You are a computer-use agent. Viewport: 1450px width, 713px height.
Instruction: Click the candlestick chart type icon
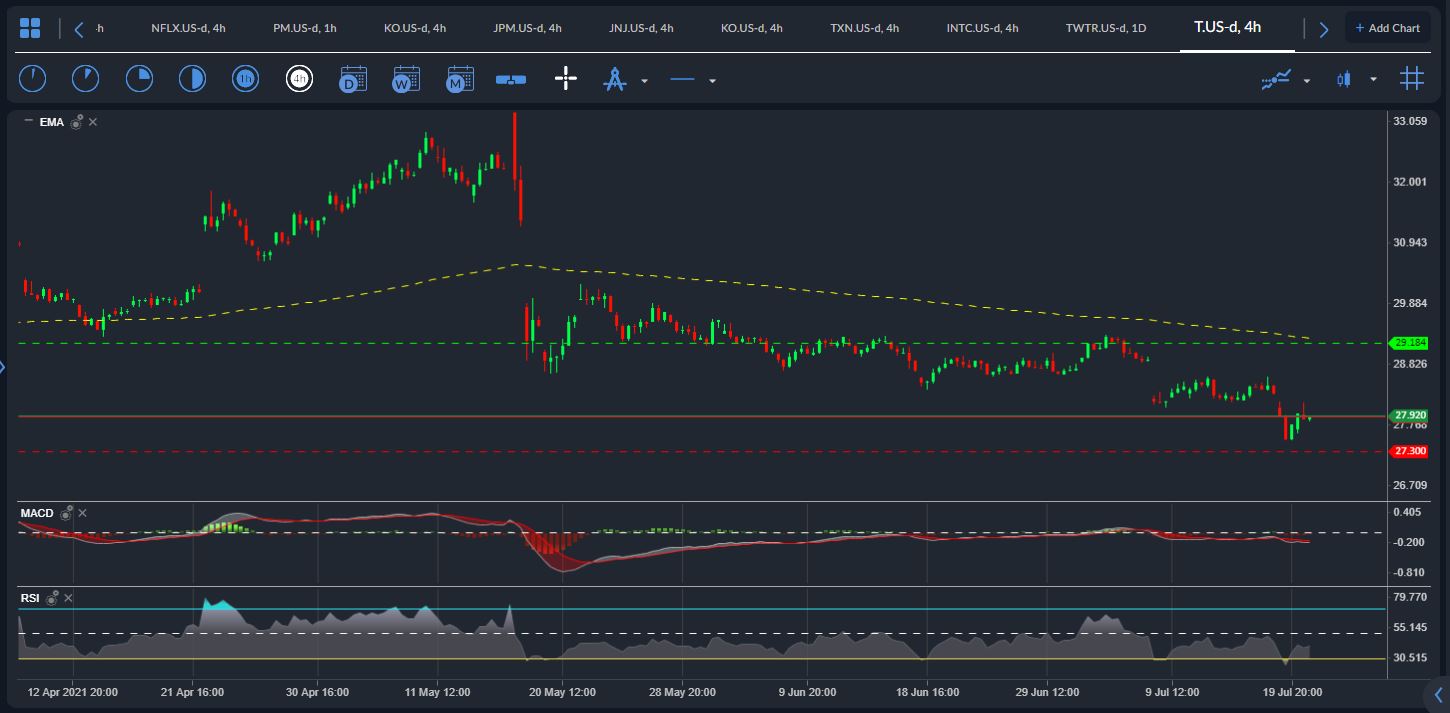(x=1343, y=79)
